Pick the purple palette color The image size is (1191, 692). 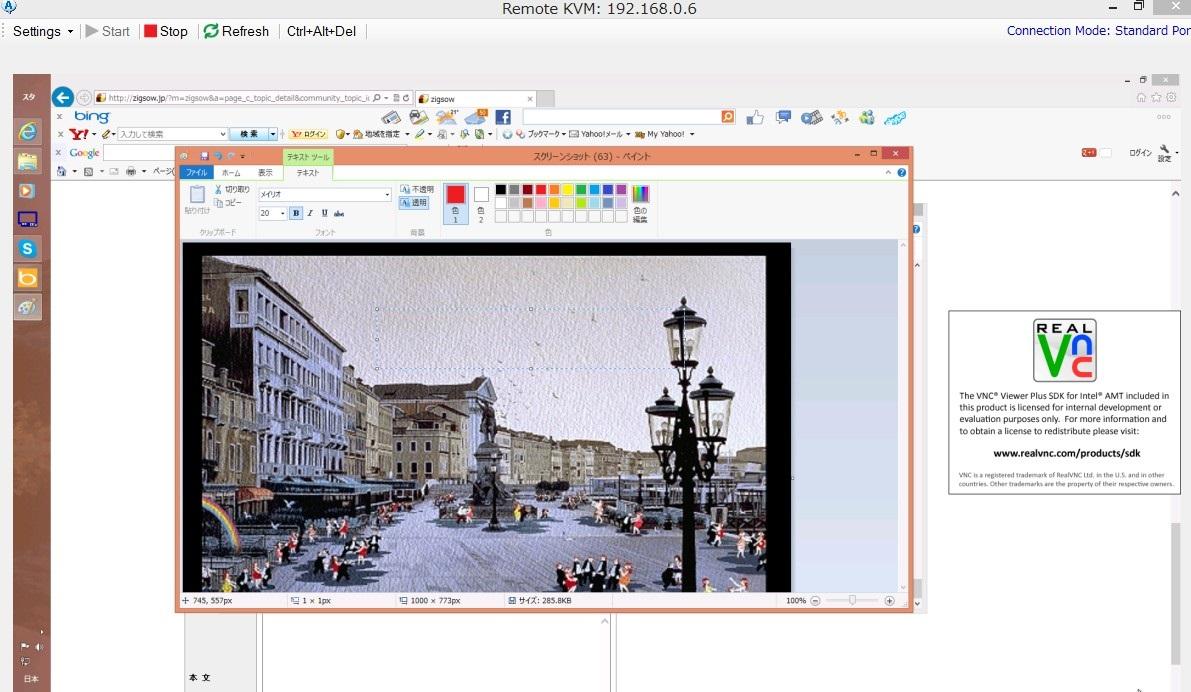click(x=621, y=190)
